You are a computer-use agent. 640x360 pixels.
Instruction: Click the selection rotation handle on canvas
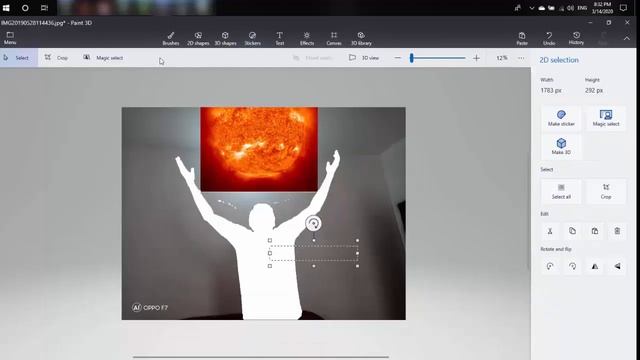point(313,223)
